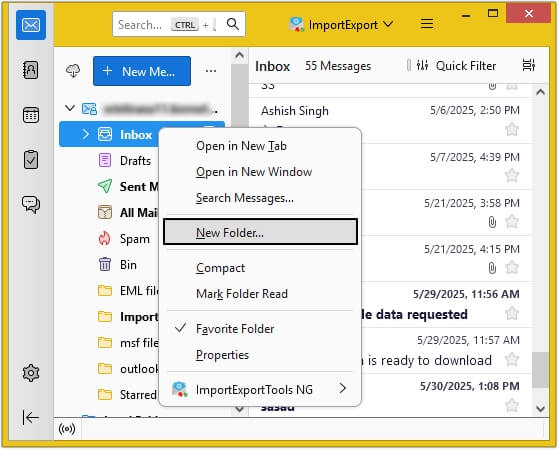
Task: Select New Folder... from context menu
Action: coord(260,232)
